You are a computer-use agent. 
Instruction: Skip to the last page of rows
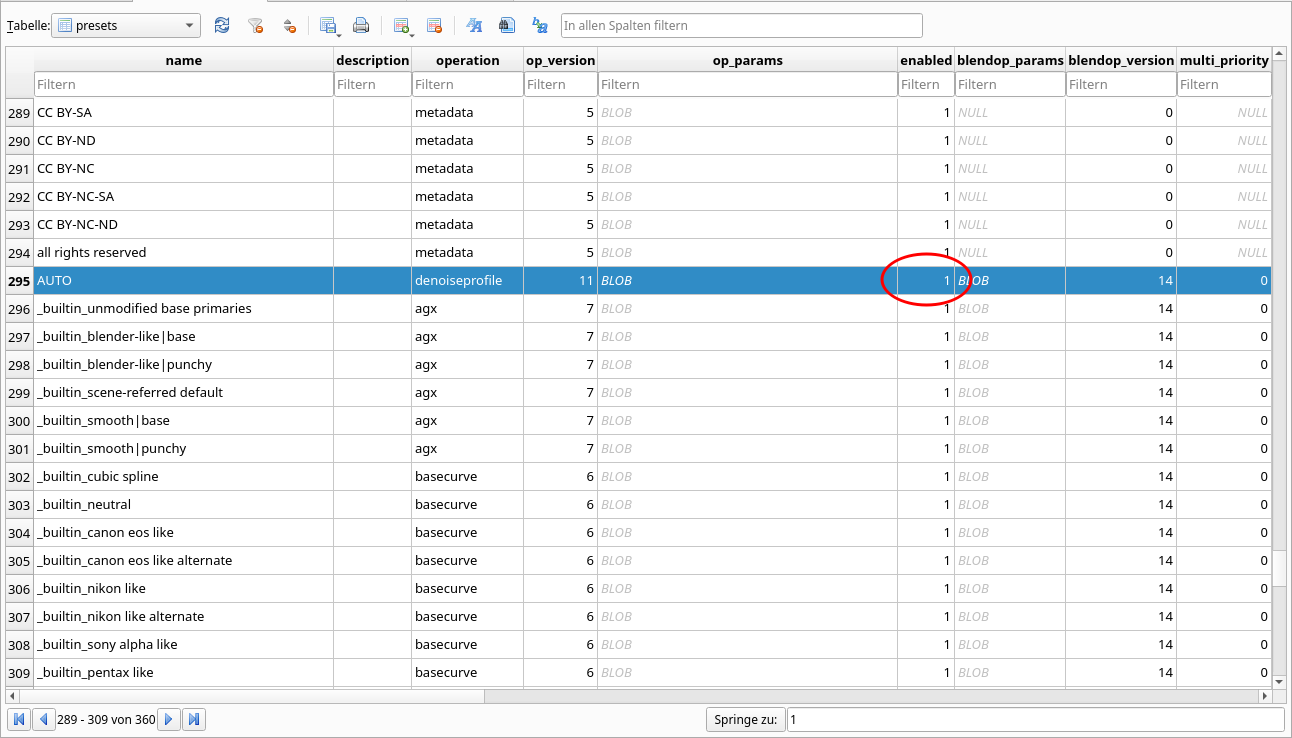pos(194,719)
